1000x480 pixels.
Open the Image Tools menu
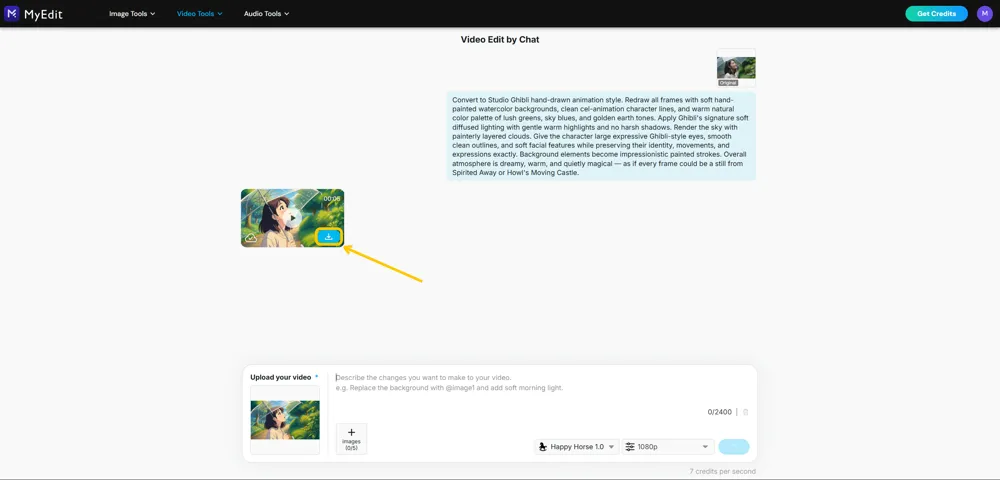[x=132, y=13]
